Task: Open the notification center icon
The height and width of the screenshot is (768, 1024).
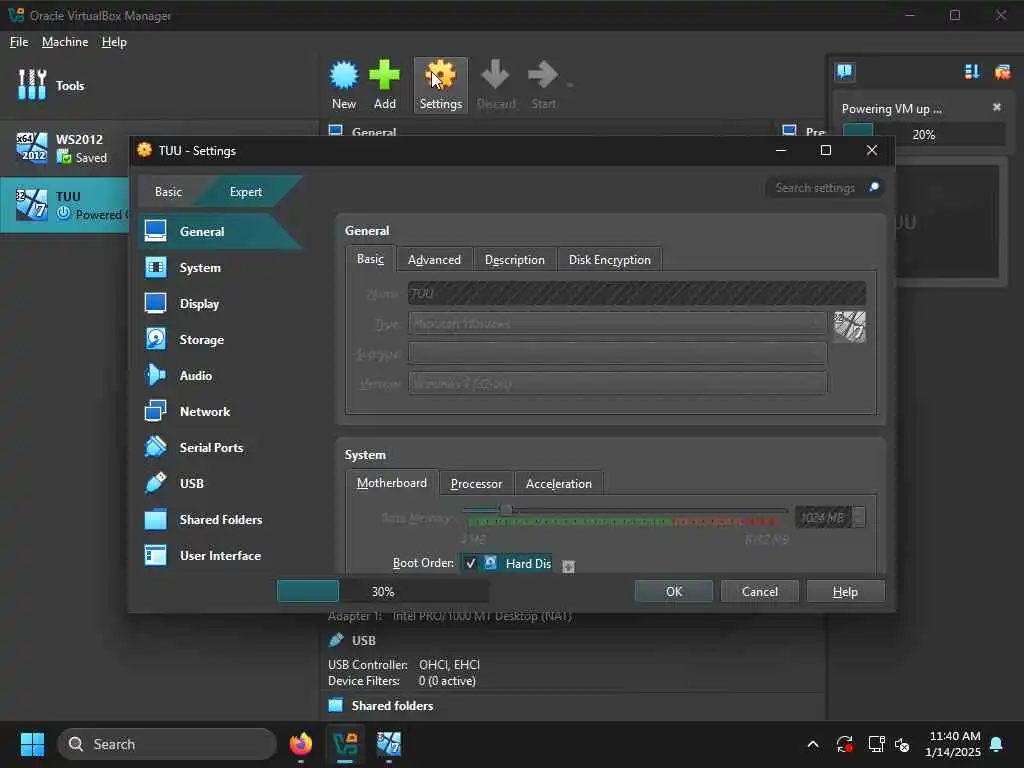Action: tap(844, 71)
